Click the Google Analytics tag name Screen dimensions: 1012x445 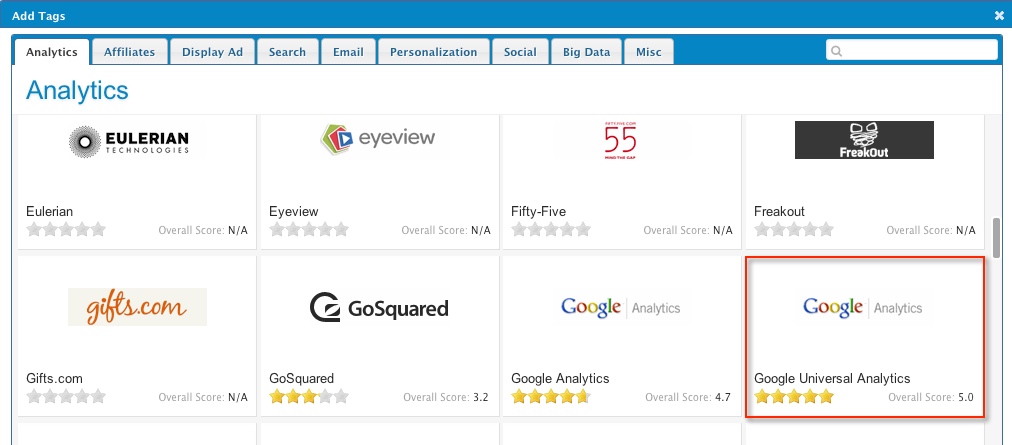[560, 378]
